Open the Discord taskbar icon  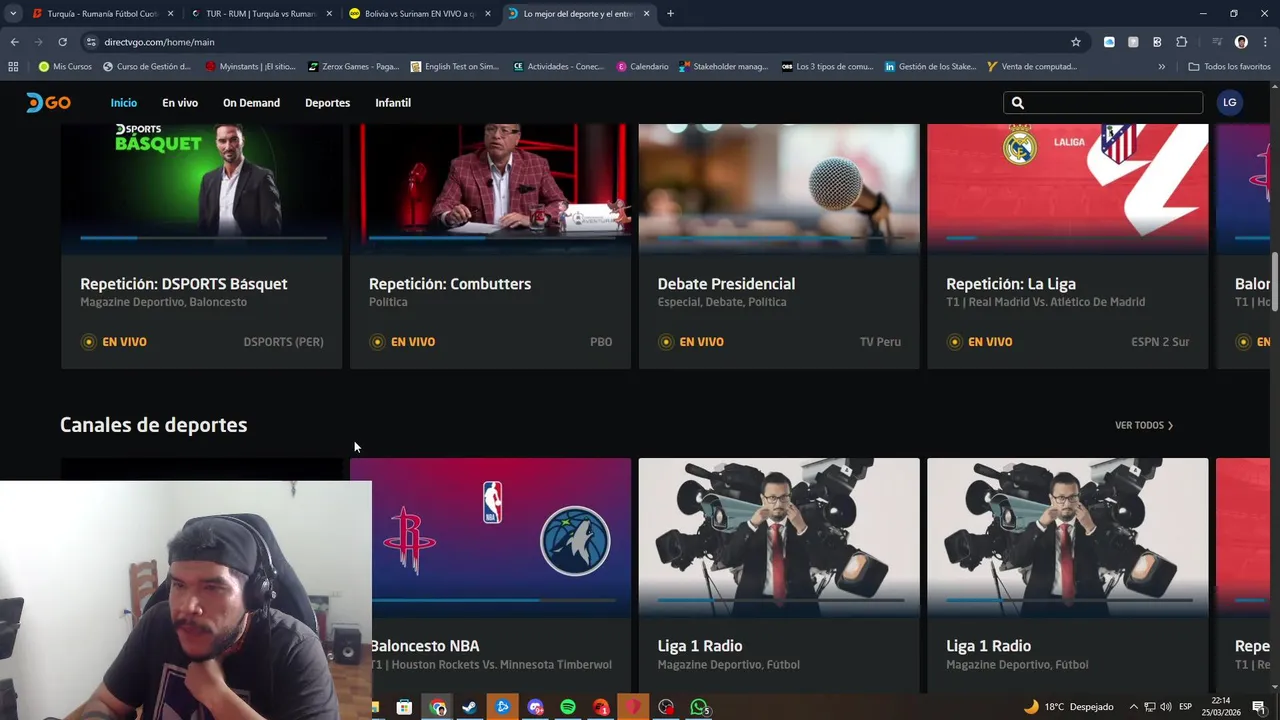tap(535, 707)
